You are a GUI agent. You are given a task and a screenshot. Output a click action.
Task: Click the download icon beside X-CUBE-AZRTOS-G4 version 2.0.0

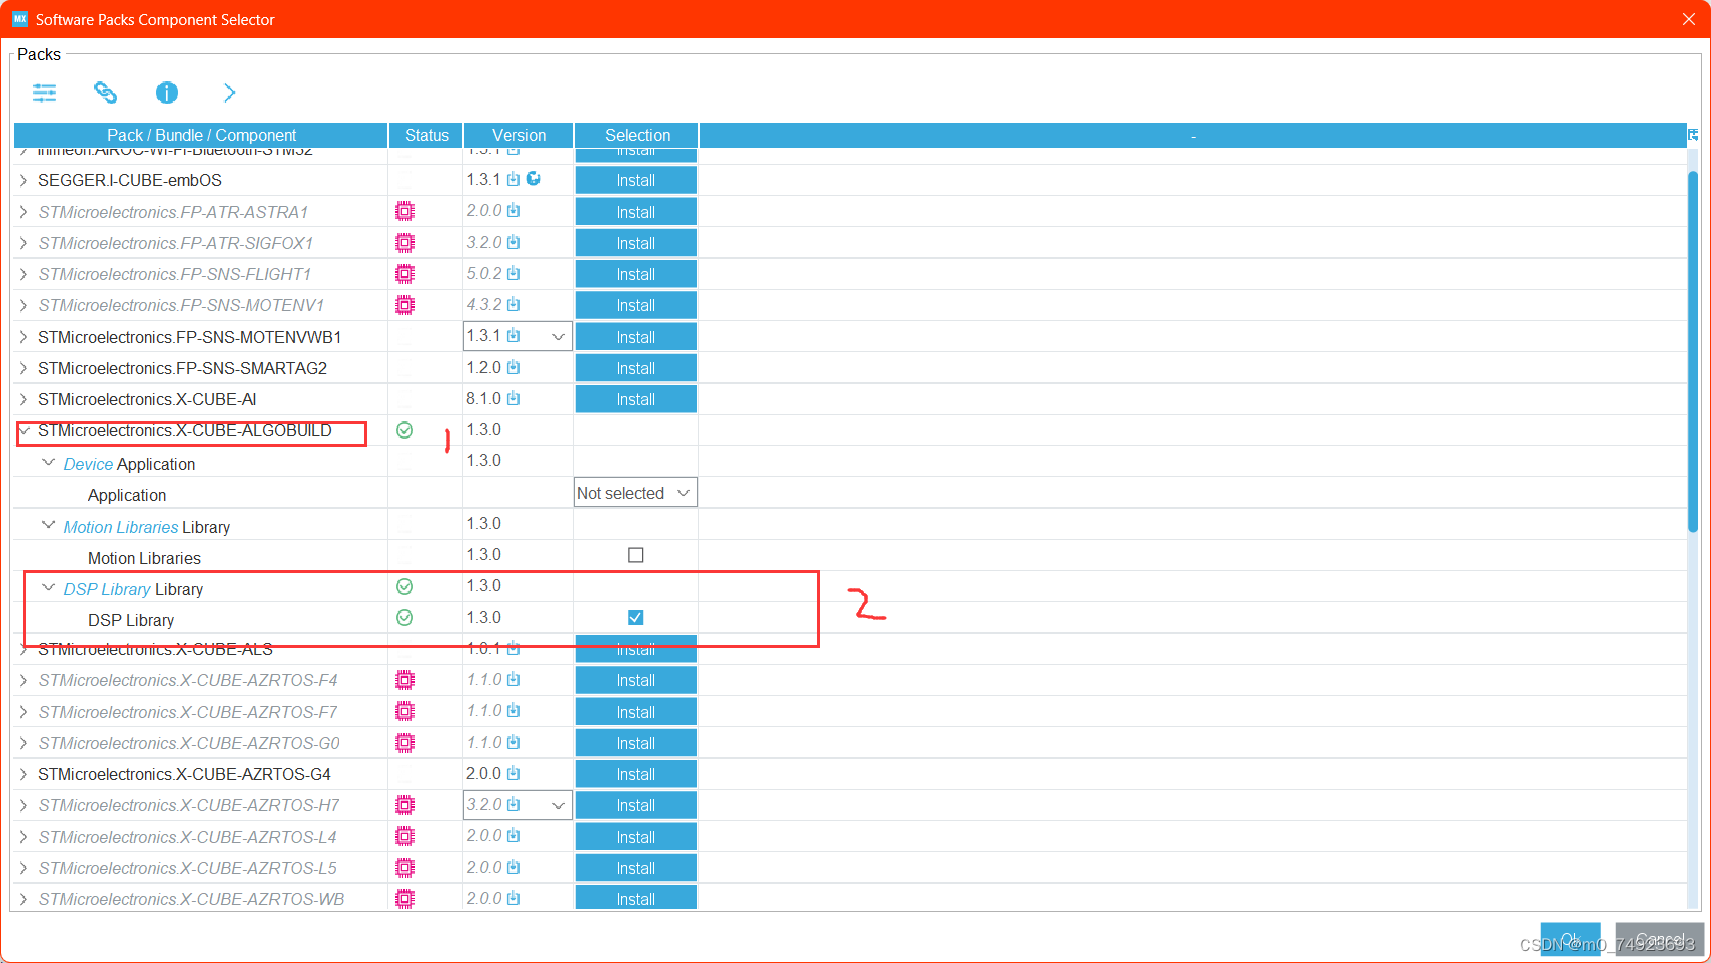[x=513, y=773]
